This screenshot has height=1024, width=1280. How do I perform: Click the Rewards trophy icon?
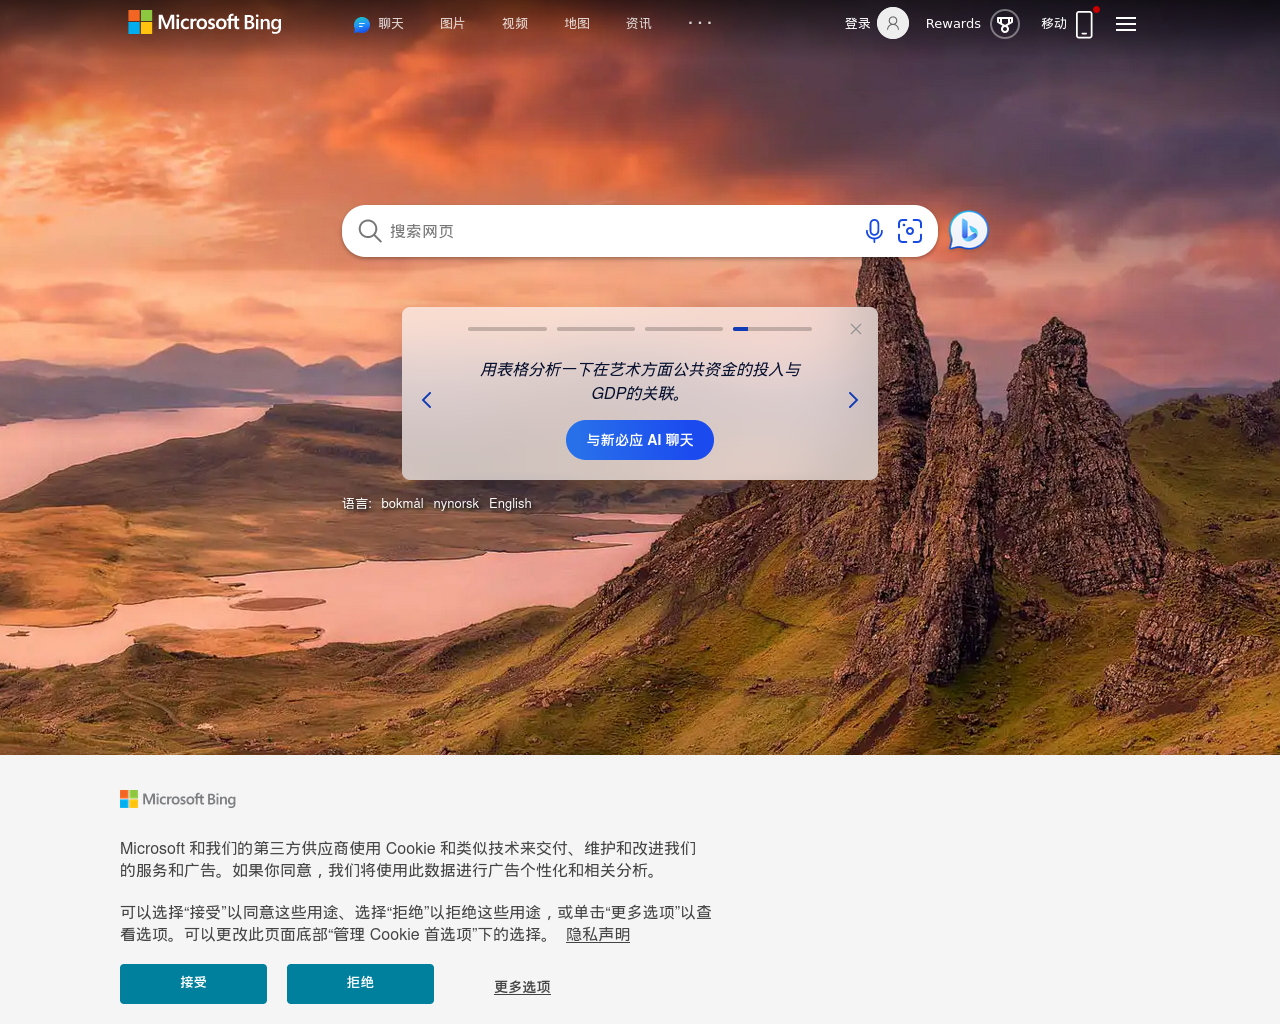pos(1004,24)
